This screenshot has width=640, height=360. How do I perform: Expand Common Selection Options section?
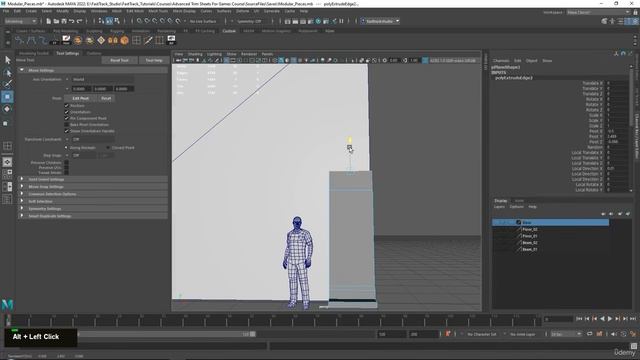pyautogui.click(x=93, y=194)
